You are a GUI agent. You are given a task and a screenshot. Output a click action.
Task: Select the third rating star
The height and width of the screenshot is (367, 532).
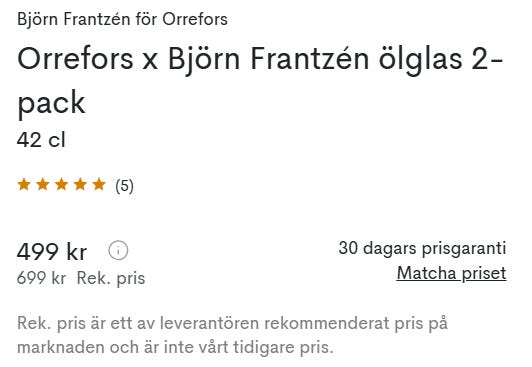(x=61, y=185)
